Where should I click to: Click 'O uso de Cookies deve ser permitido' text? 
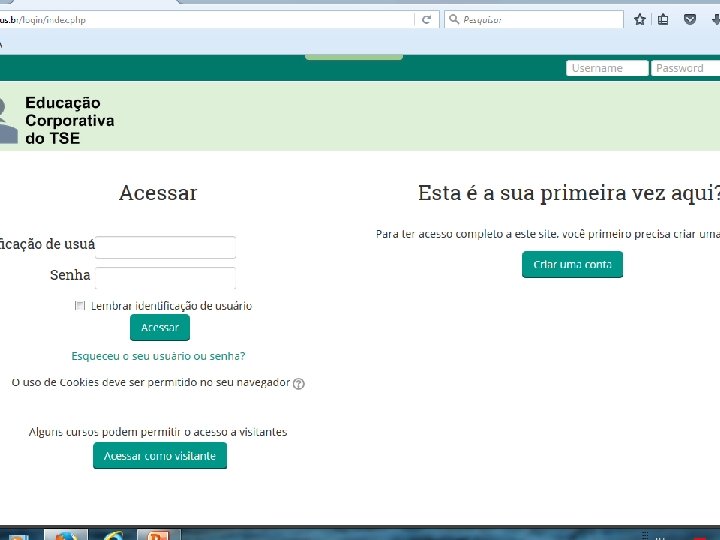[x=151, y=382]
